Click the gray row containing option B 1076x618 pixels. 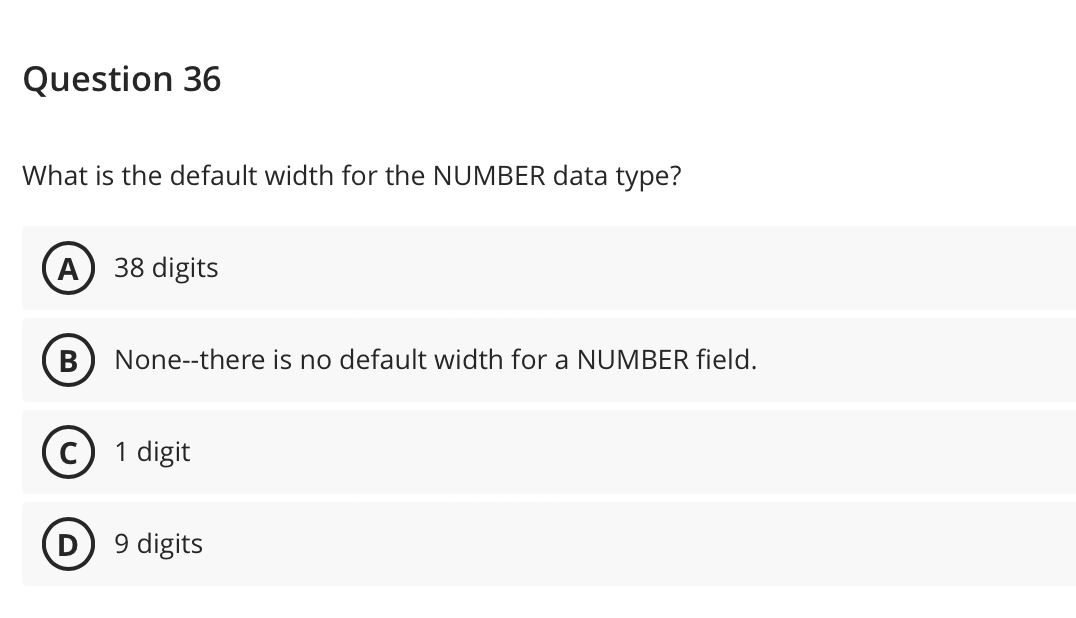(x=550, y=360)
